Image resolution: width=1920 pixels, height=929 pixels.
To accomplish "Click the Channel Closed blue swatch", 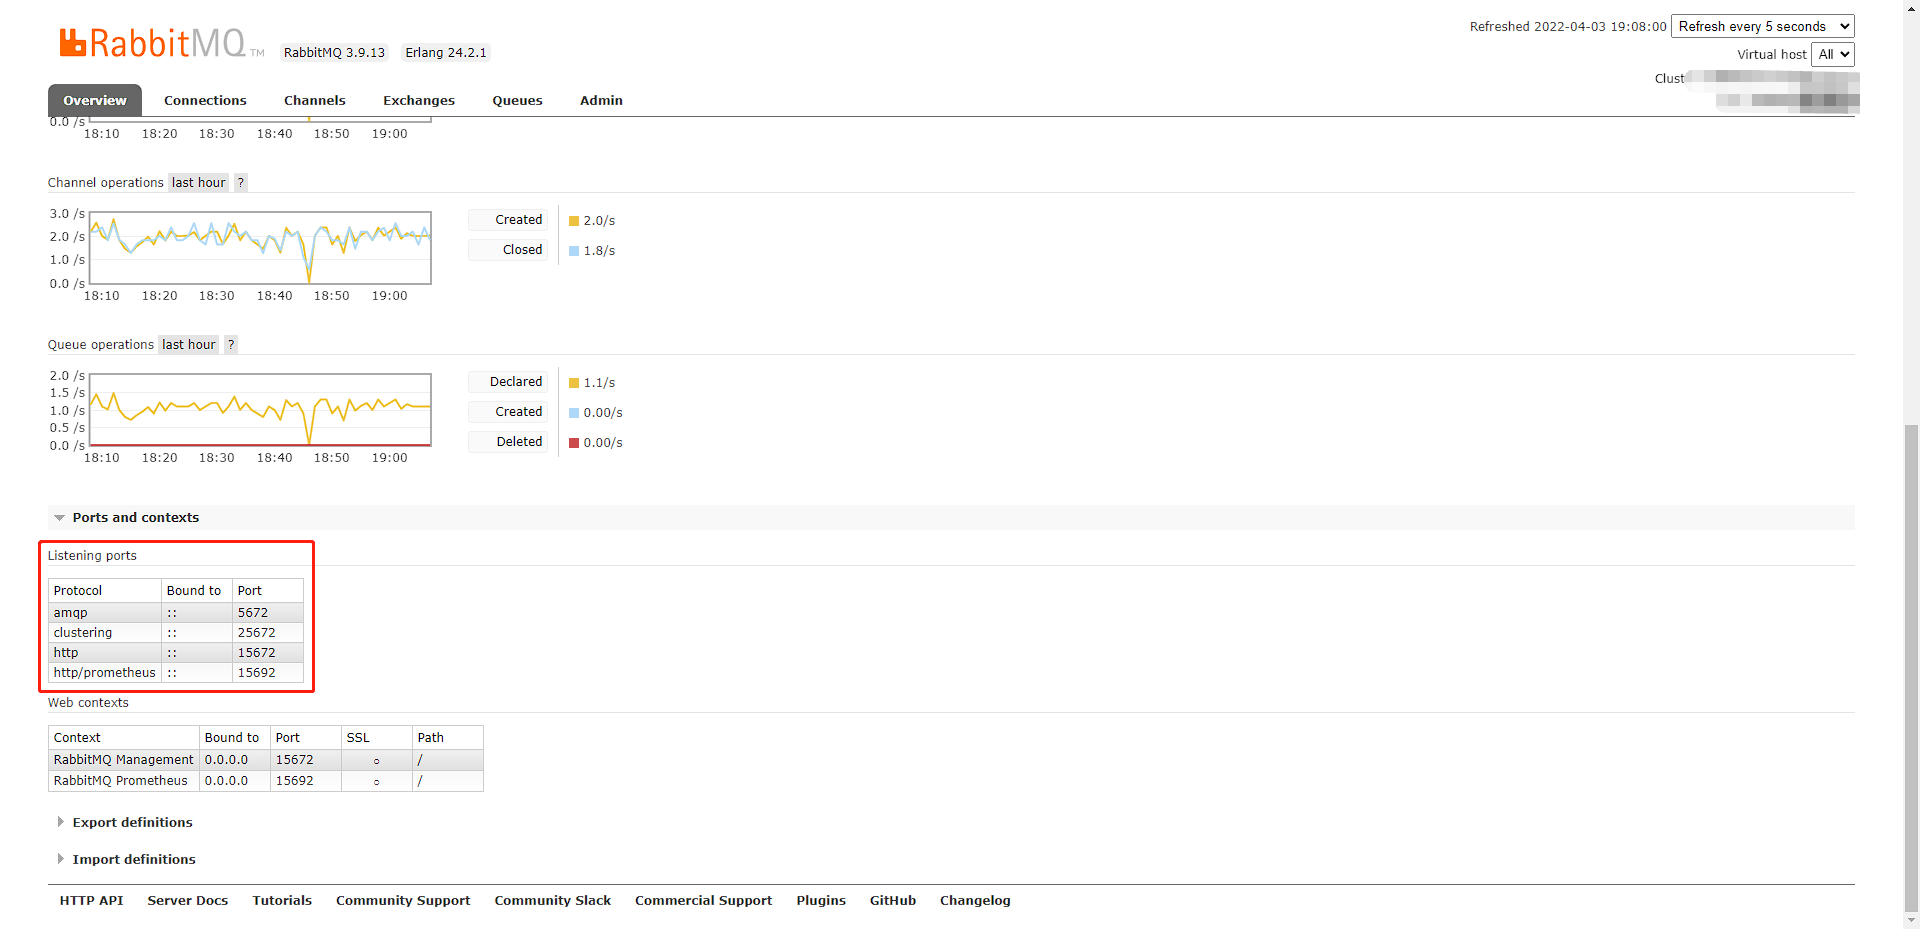I will pos(574,251).
